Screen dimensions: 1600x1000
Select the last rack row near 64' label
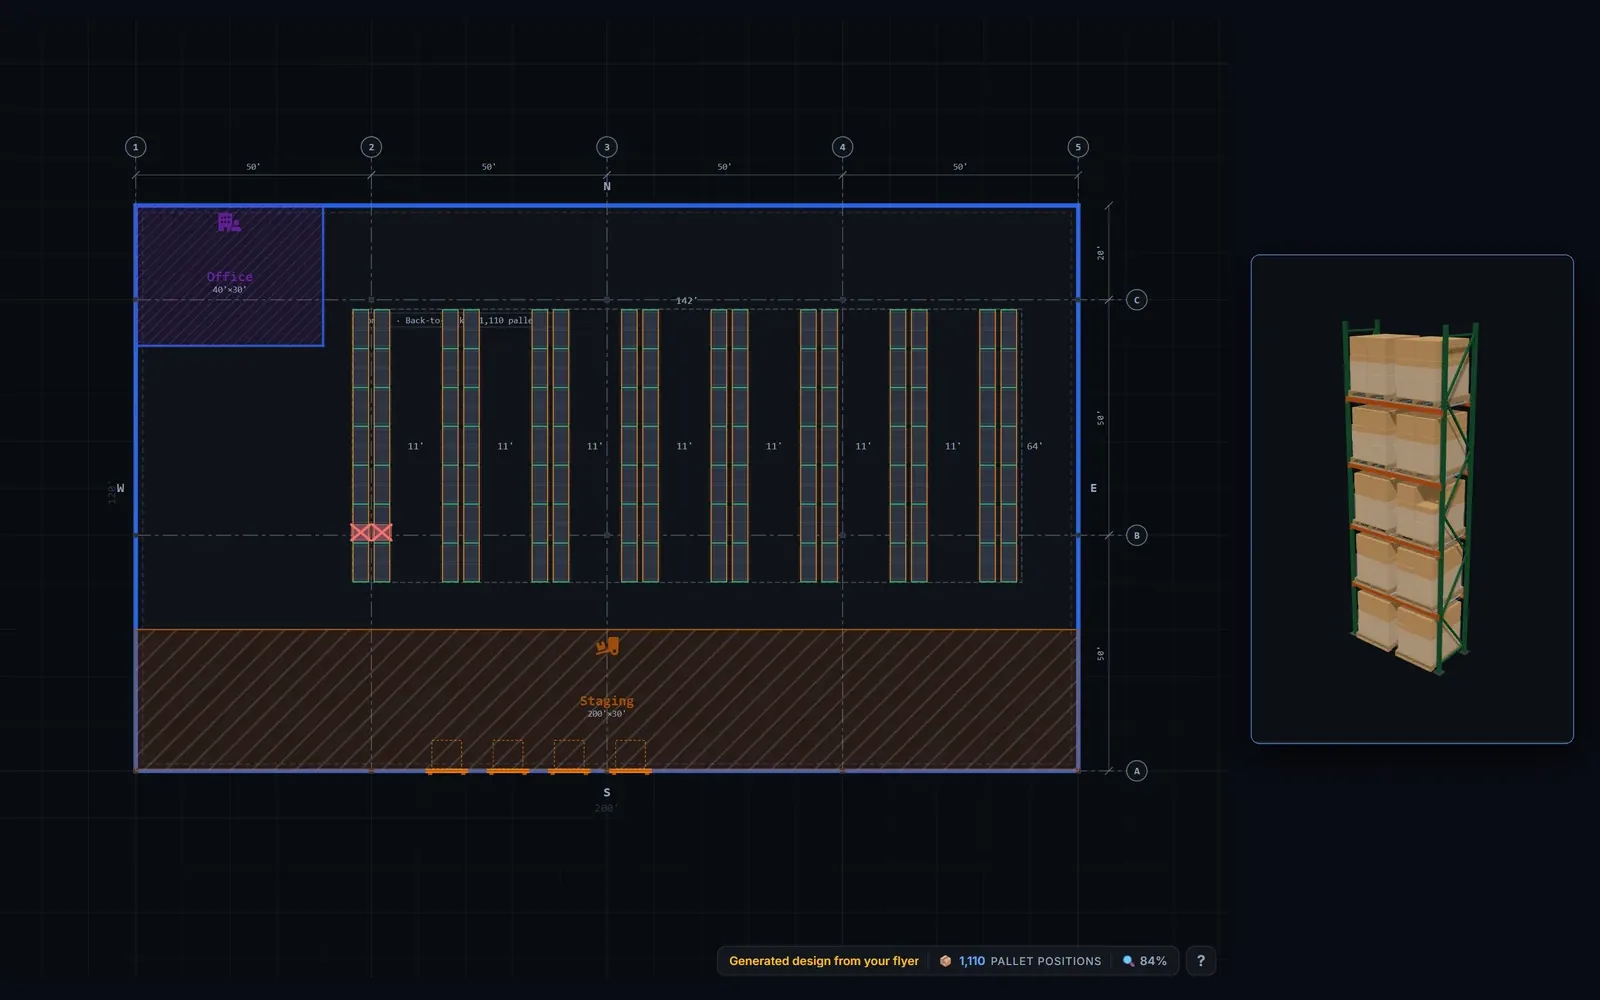coord(998,446)
